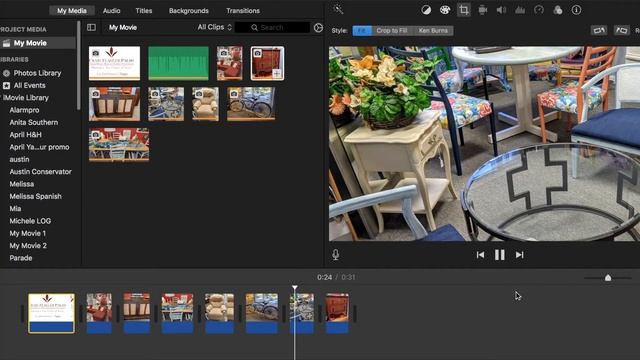Image resolution: width=640 pixels, height=360 pixels.
Task: Select the Parade event
Action: tap(21, 258)
